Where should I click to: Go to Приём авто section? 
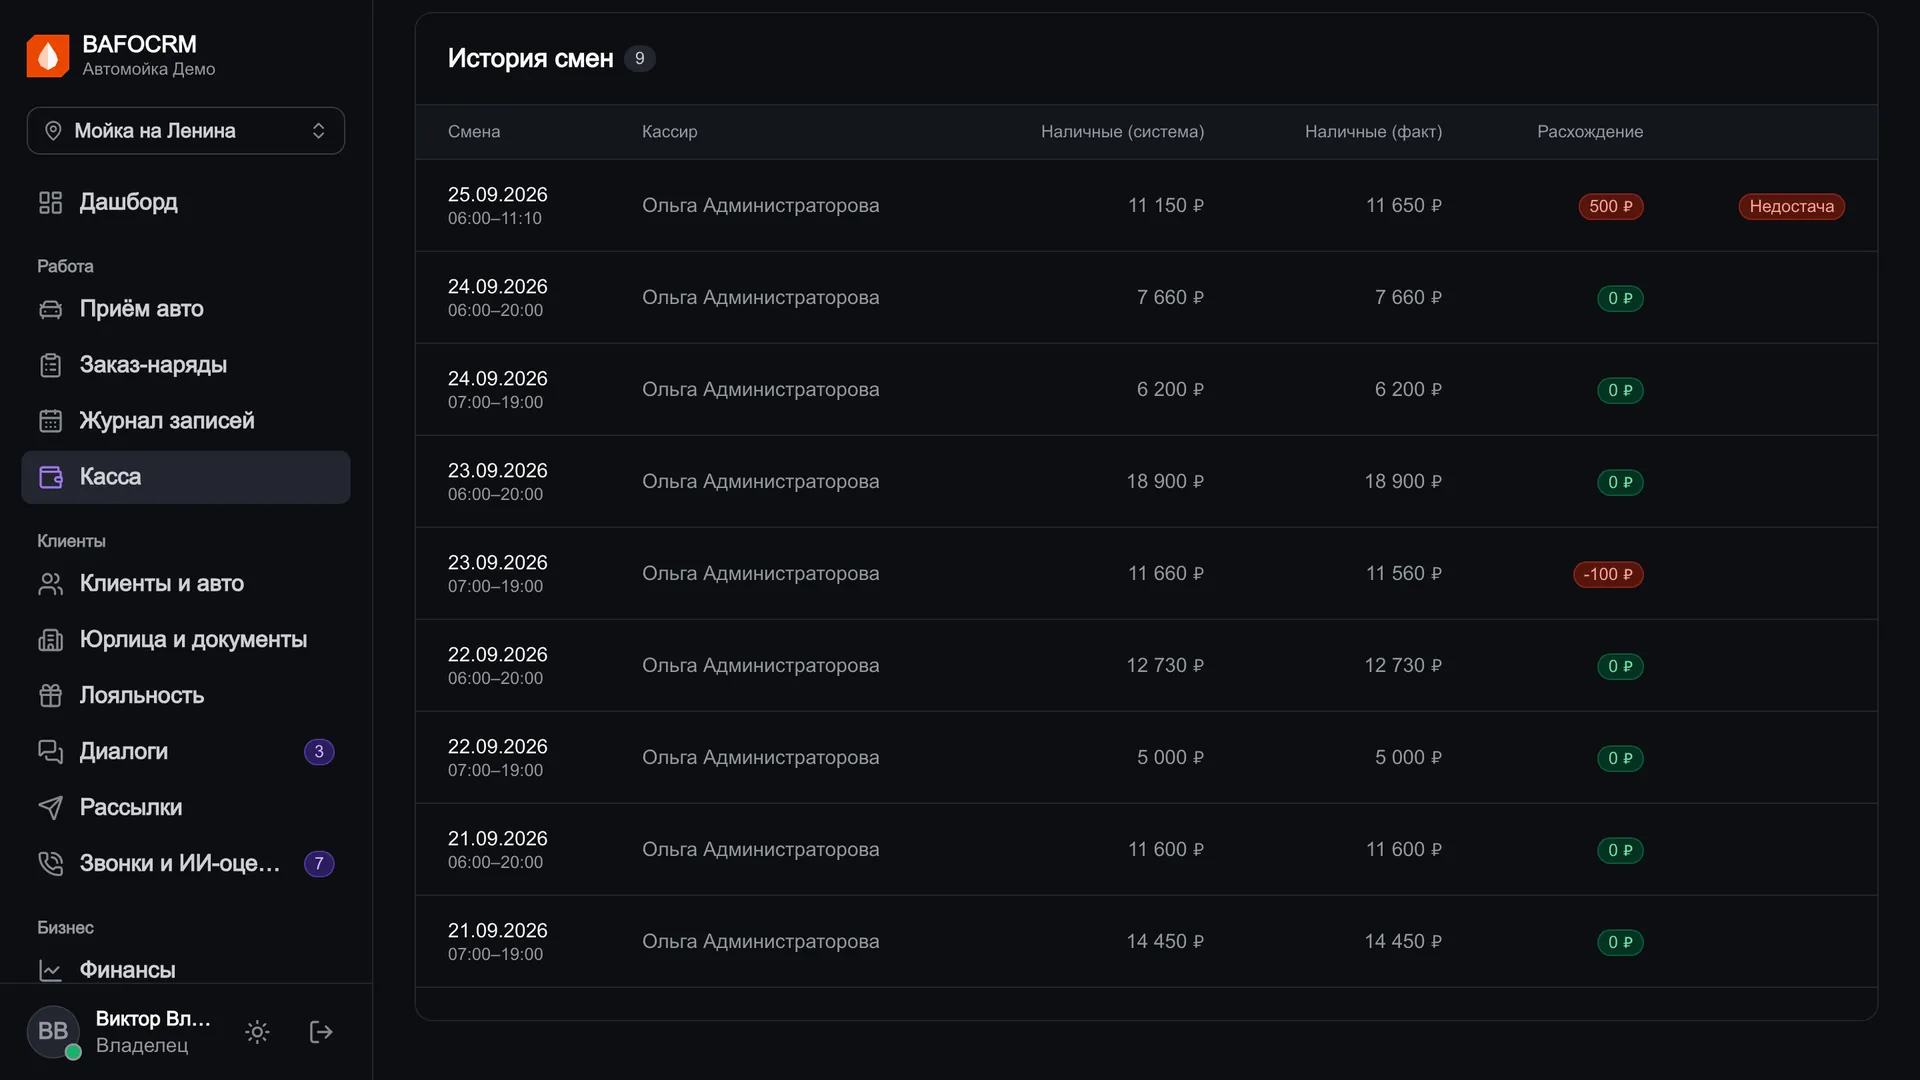(x=186, y=309)
